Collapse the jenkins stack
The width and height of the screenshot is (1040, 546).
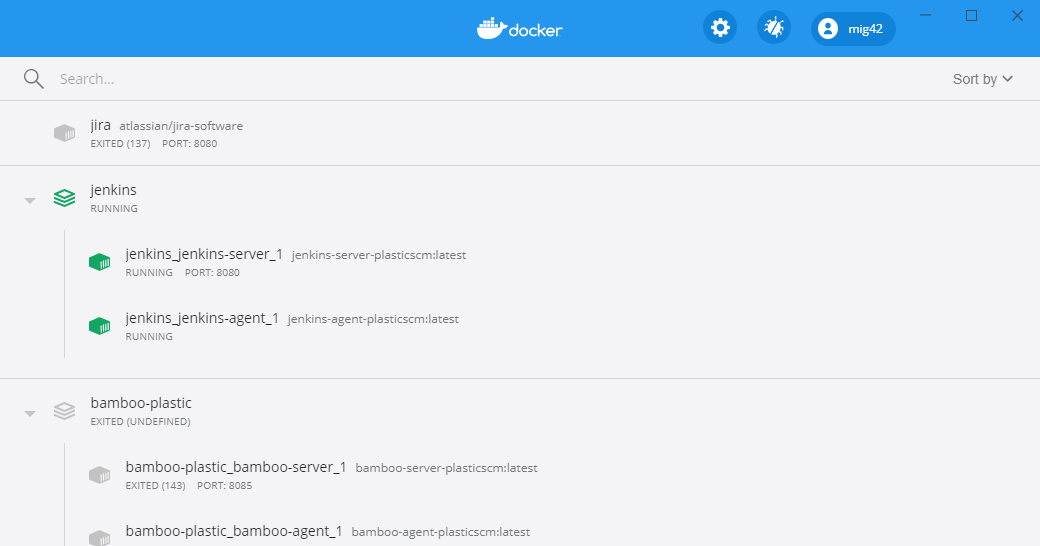(x=30, y=200)
